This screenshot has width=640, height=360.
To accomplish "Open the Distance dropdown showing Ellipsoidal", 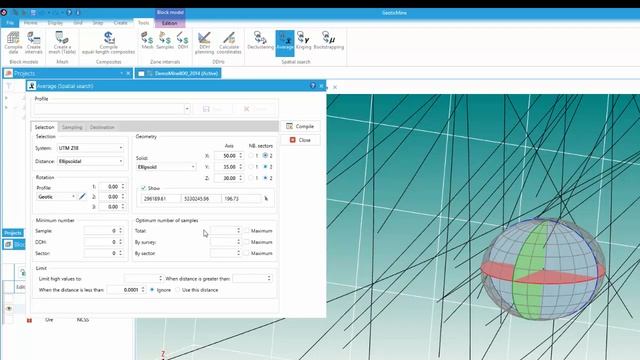I will [90, 161].
